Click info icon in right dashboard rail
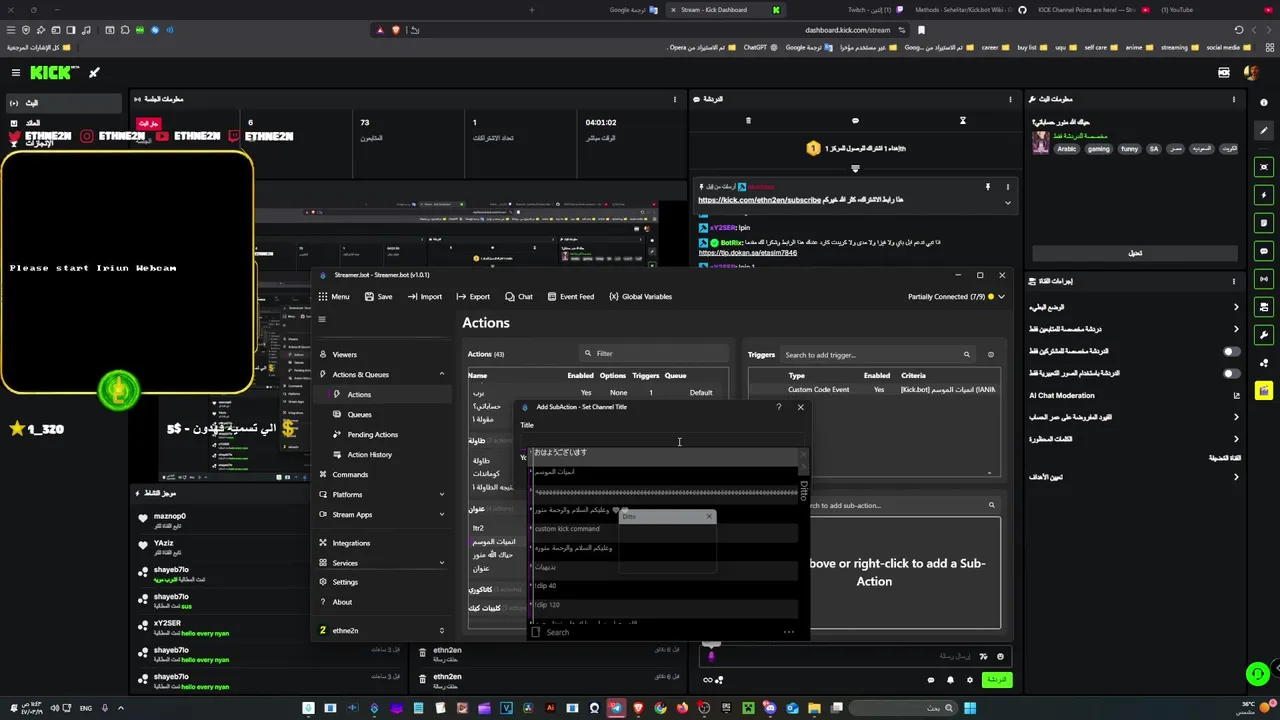Screen dimensions: 1280x720 [x=1265, y=103]
